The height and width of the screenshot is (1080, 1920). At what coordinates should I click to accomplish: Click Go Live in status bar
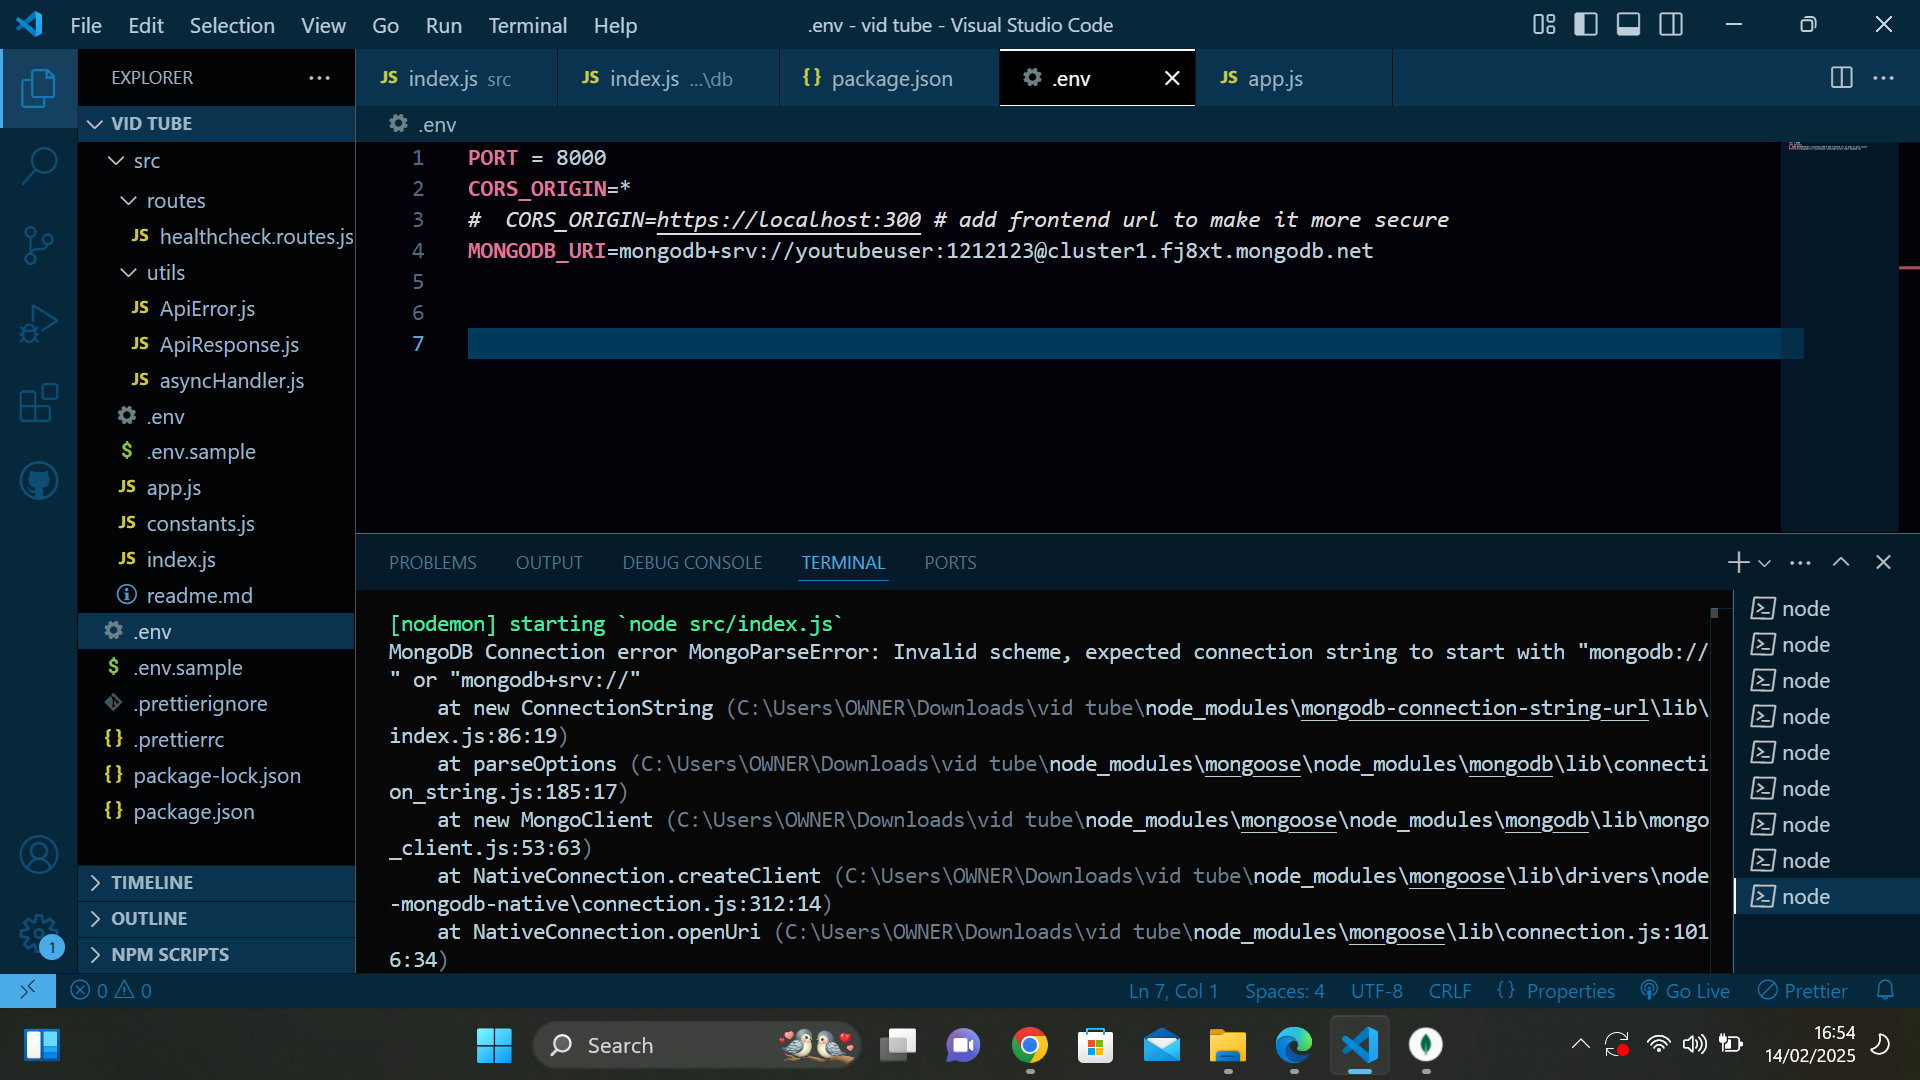point(1686,990)
